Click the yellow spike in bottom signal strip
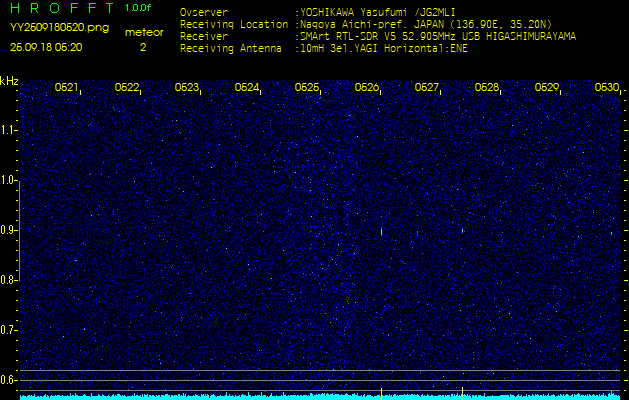 coord(462,390)
